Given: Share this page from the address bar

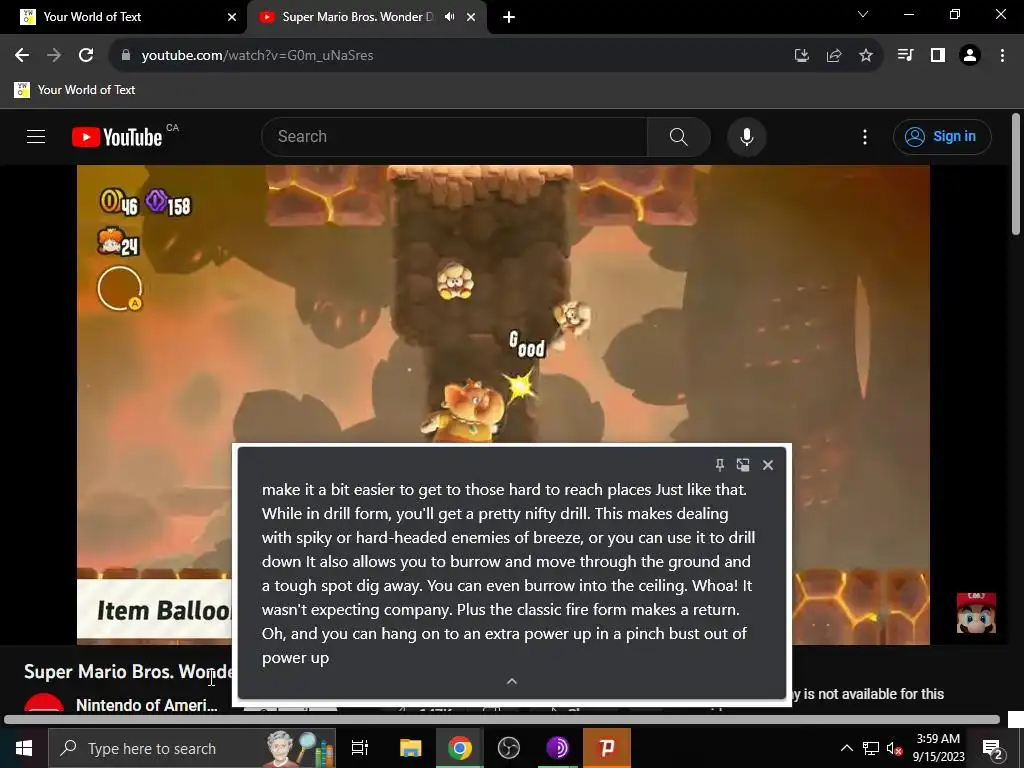Looking at the screenshot, I should click(834, 56).
